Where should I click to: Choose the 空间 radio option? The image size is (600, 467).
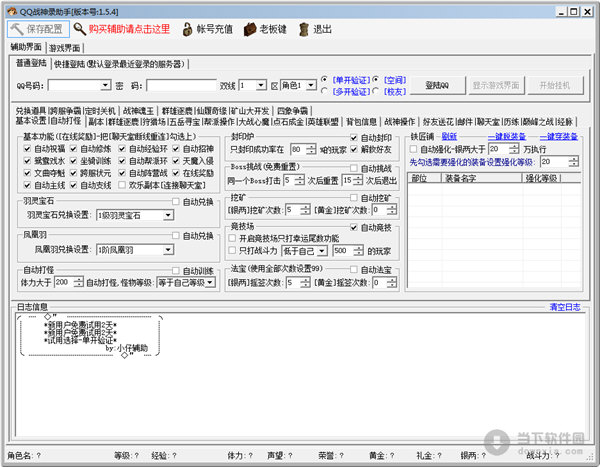tap(376, 80)
